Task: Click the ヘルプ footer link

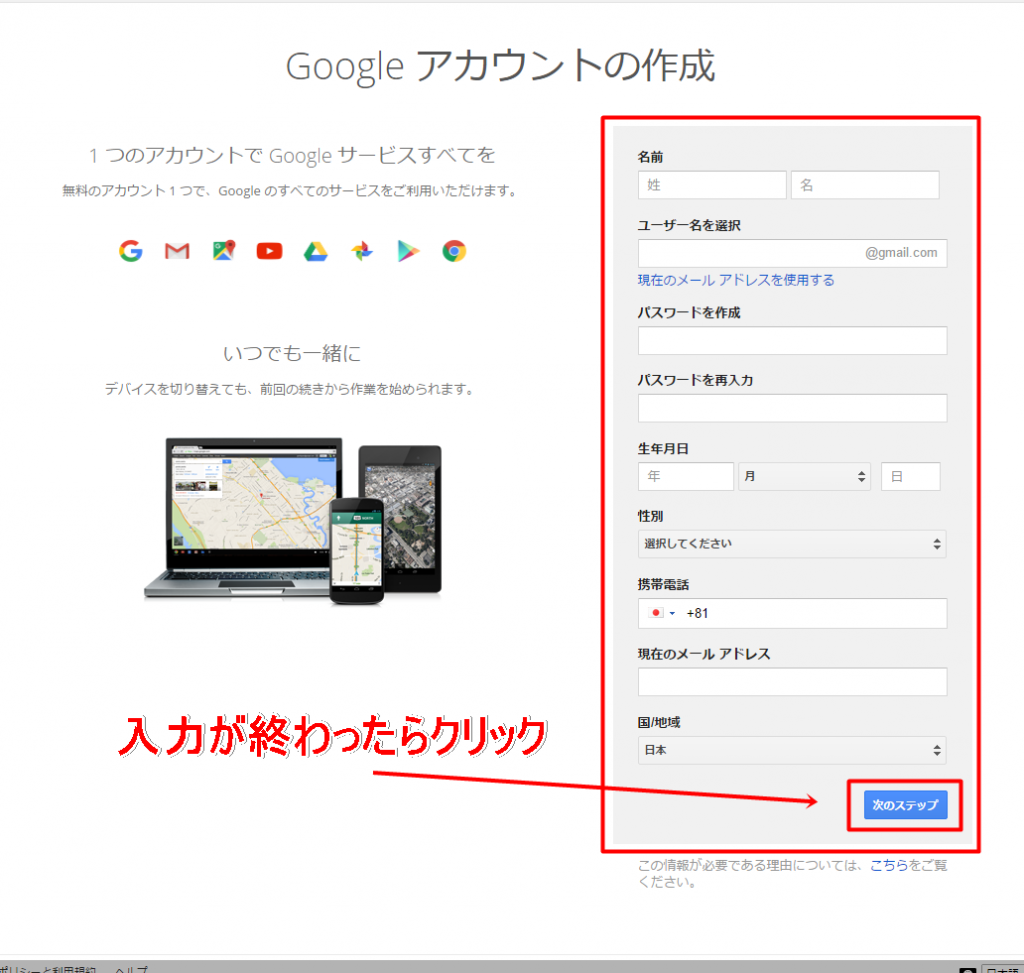Action: [131, 969]
